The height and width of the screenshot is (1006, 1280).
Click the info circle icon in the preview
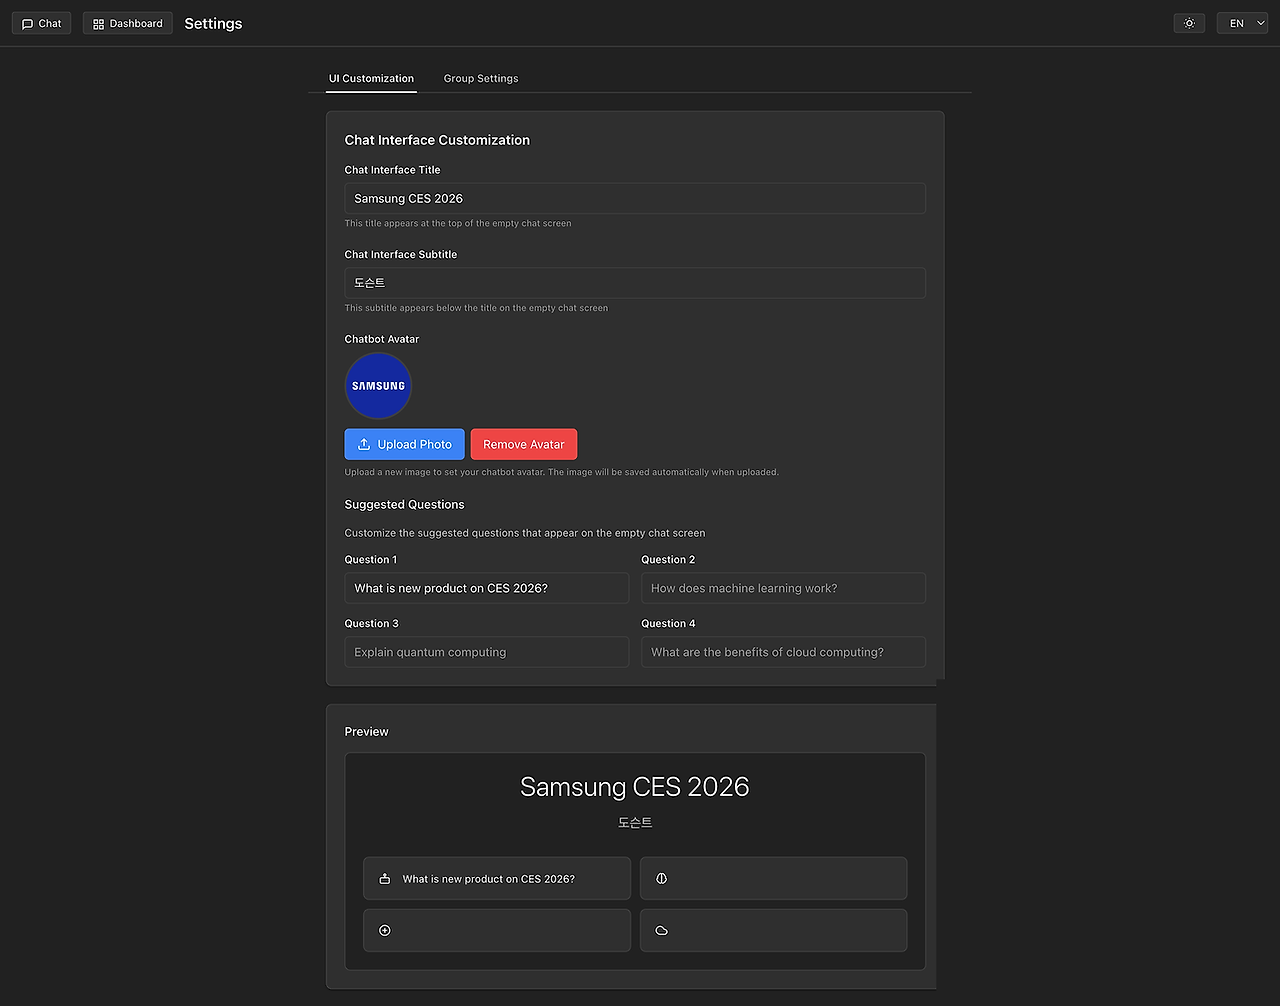click(661, 879)
